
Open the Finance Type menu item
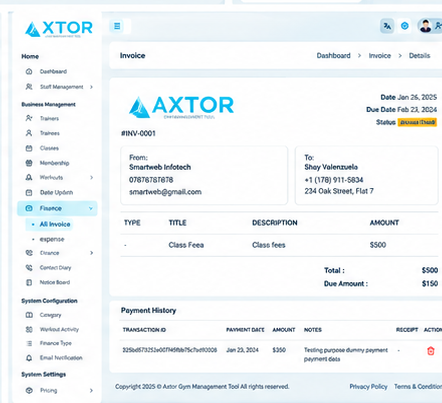pyautogui.click(x=56, y=343)
